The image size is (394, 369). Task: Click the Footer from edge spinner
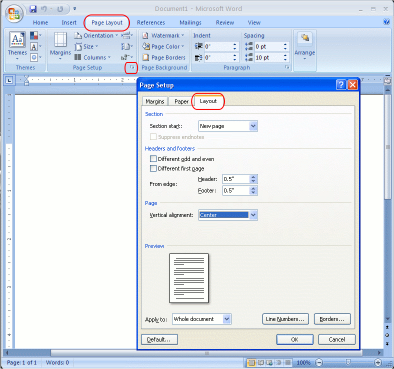pyautogui.click(x=253, y=190)
